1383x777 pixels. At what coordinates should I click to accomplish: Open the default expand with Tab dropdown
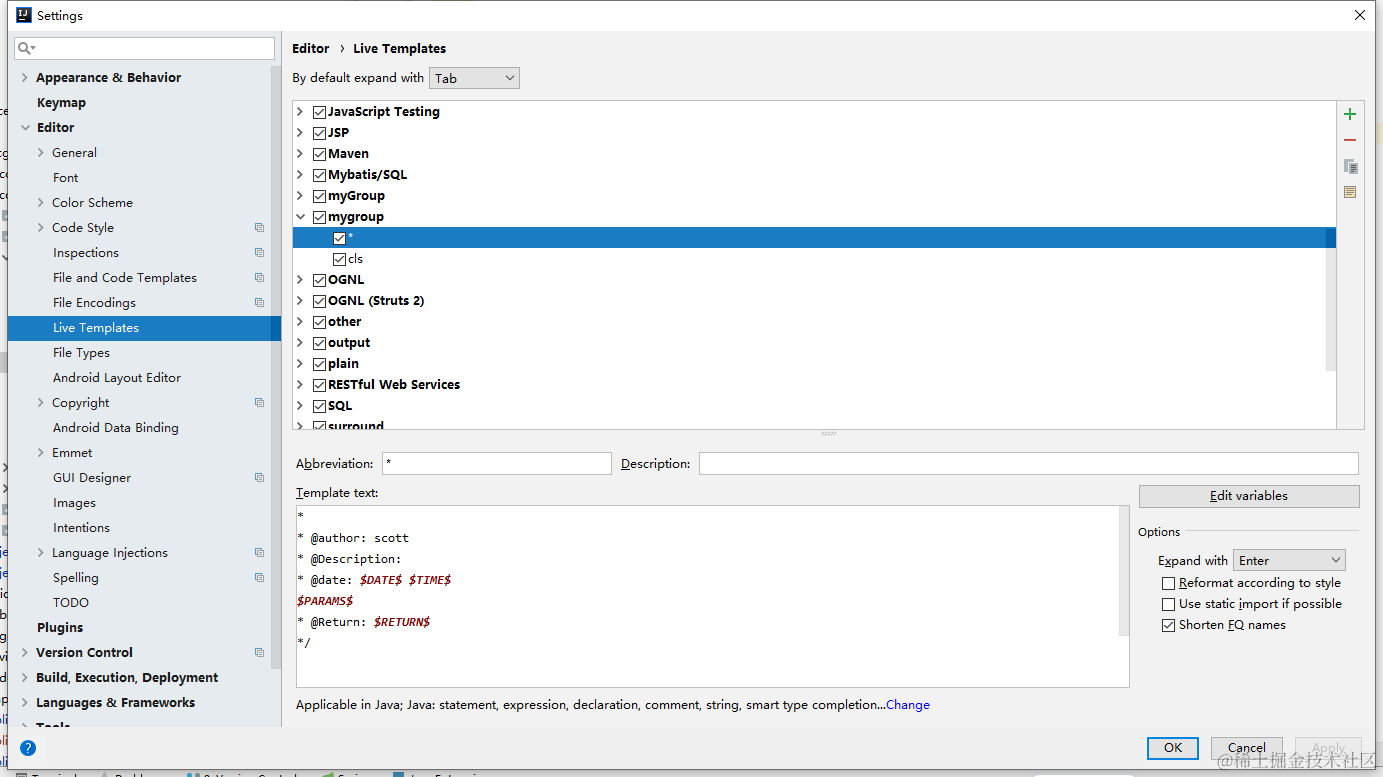(474, 78)
